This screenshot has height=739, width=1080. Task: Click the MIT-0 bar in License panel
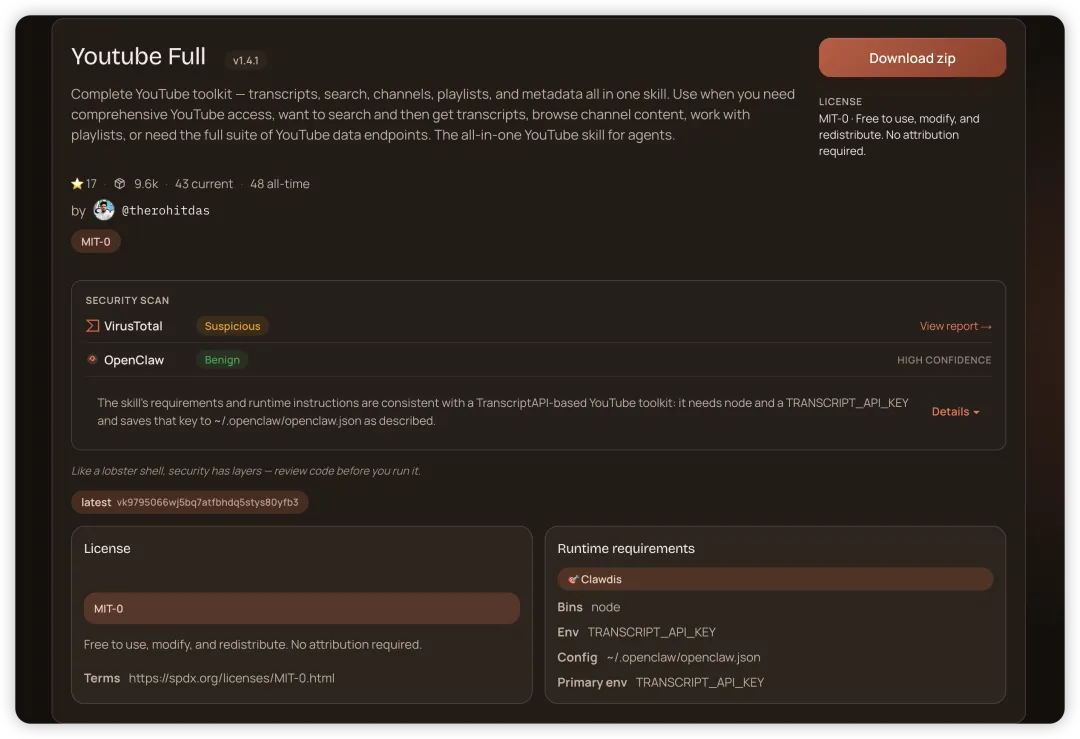pyautogui.click(x=301, y=608)
